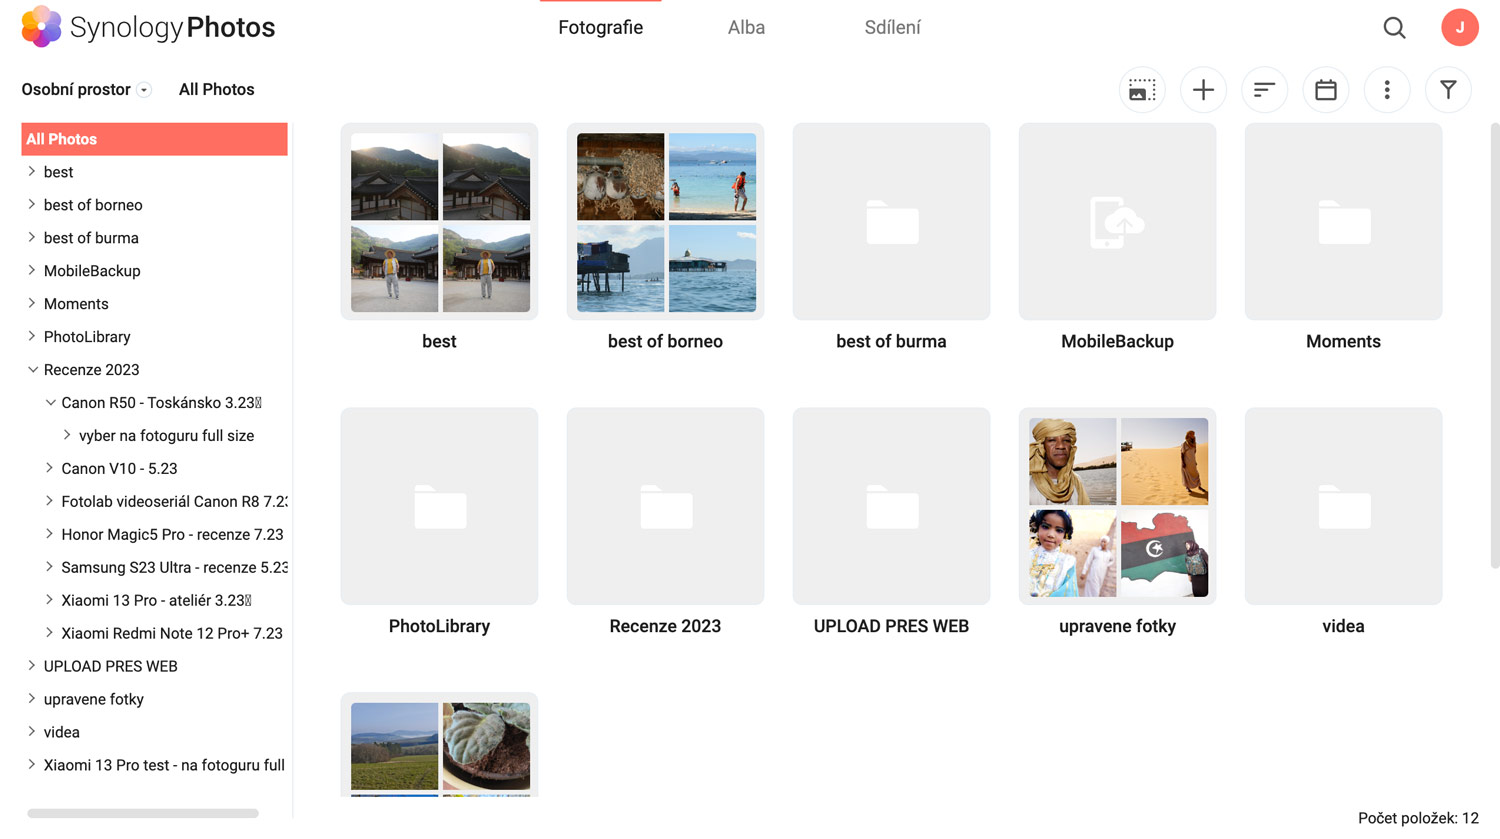Open the filter funnel icon
Screen dimensions: 1500x839
point(1447,90)
